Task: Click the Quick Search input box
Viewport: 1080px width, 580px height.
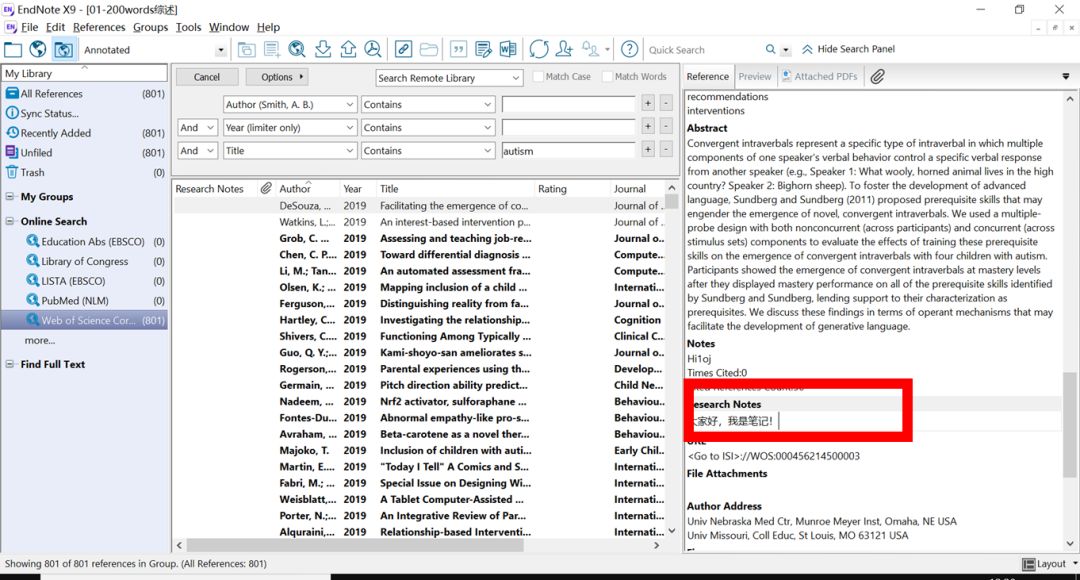Action: click(704, 50)
